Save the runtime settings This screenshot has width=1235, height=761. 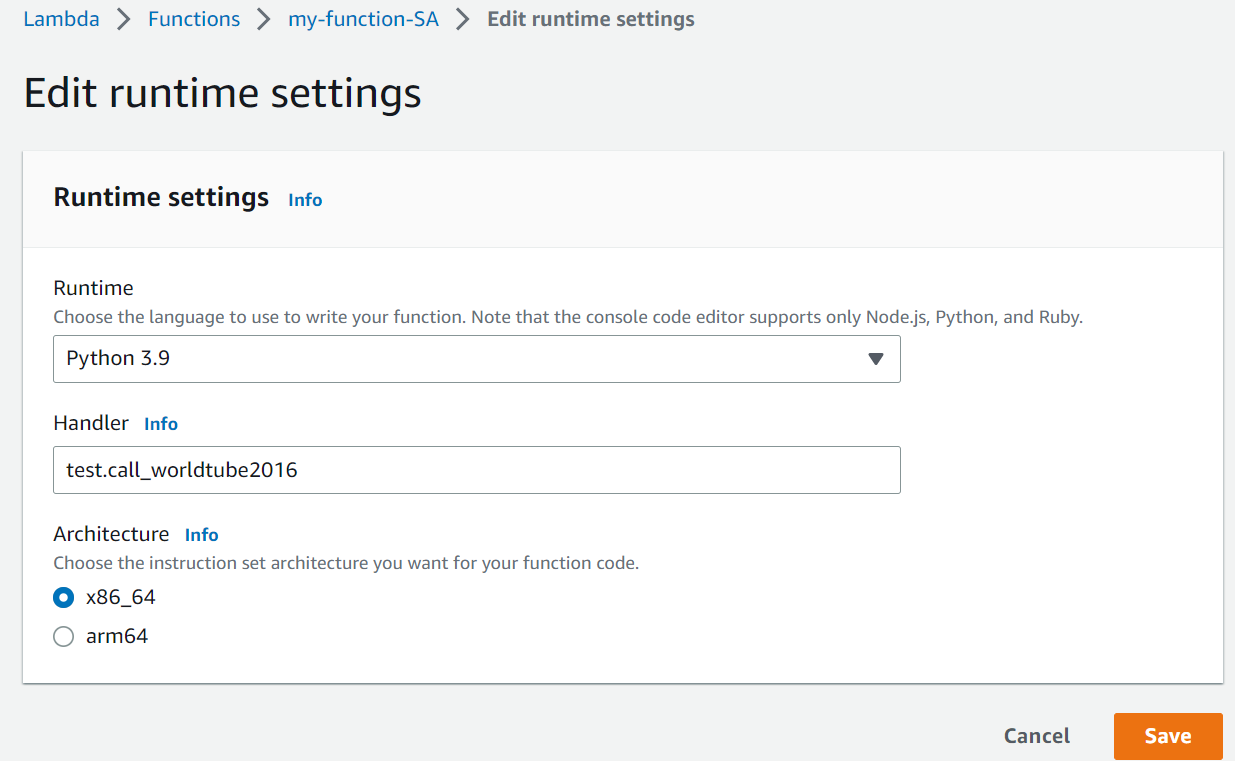[x=1167, y=735]
